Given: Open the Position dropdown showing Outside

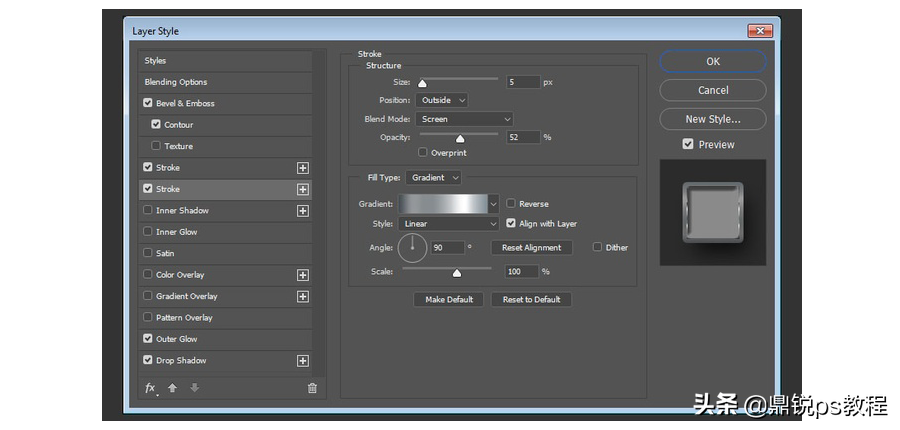Looking at the screenshot, I should [x=441, y=100].
